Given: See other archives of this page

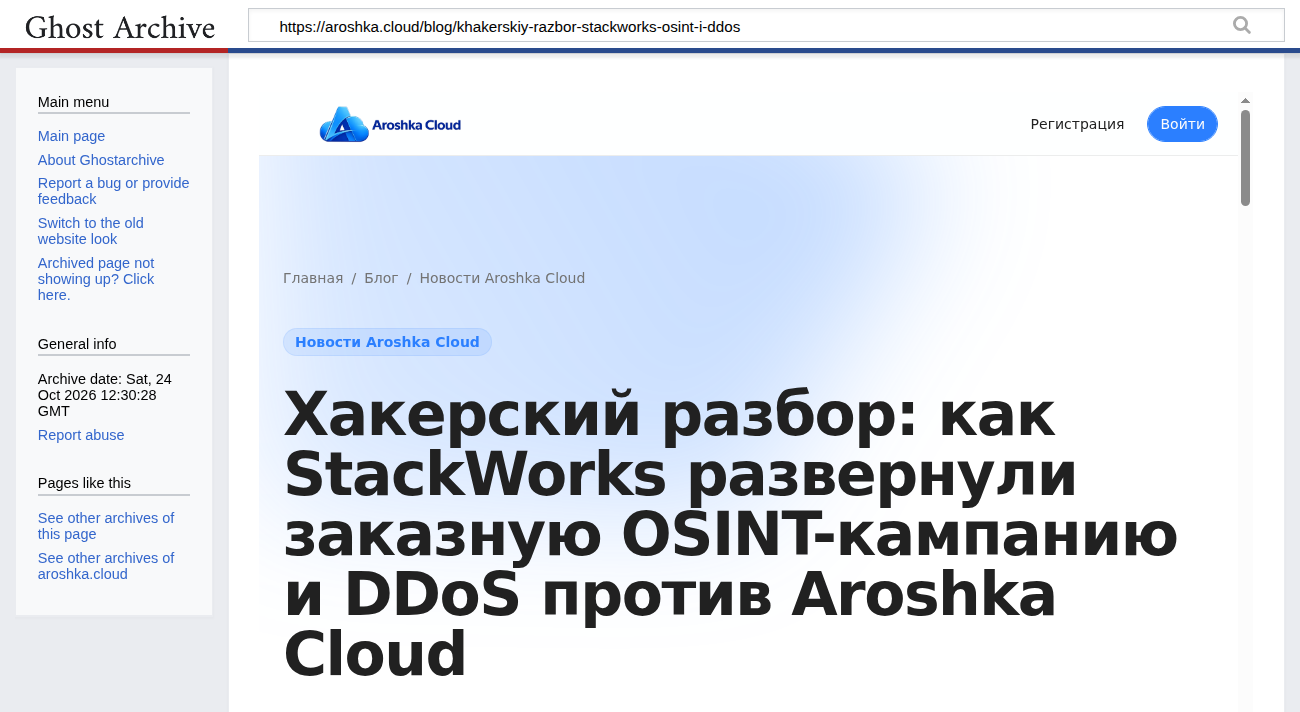Looking at the screenshot, I should tap(106, 526).
